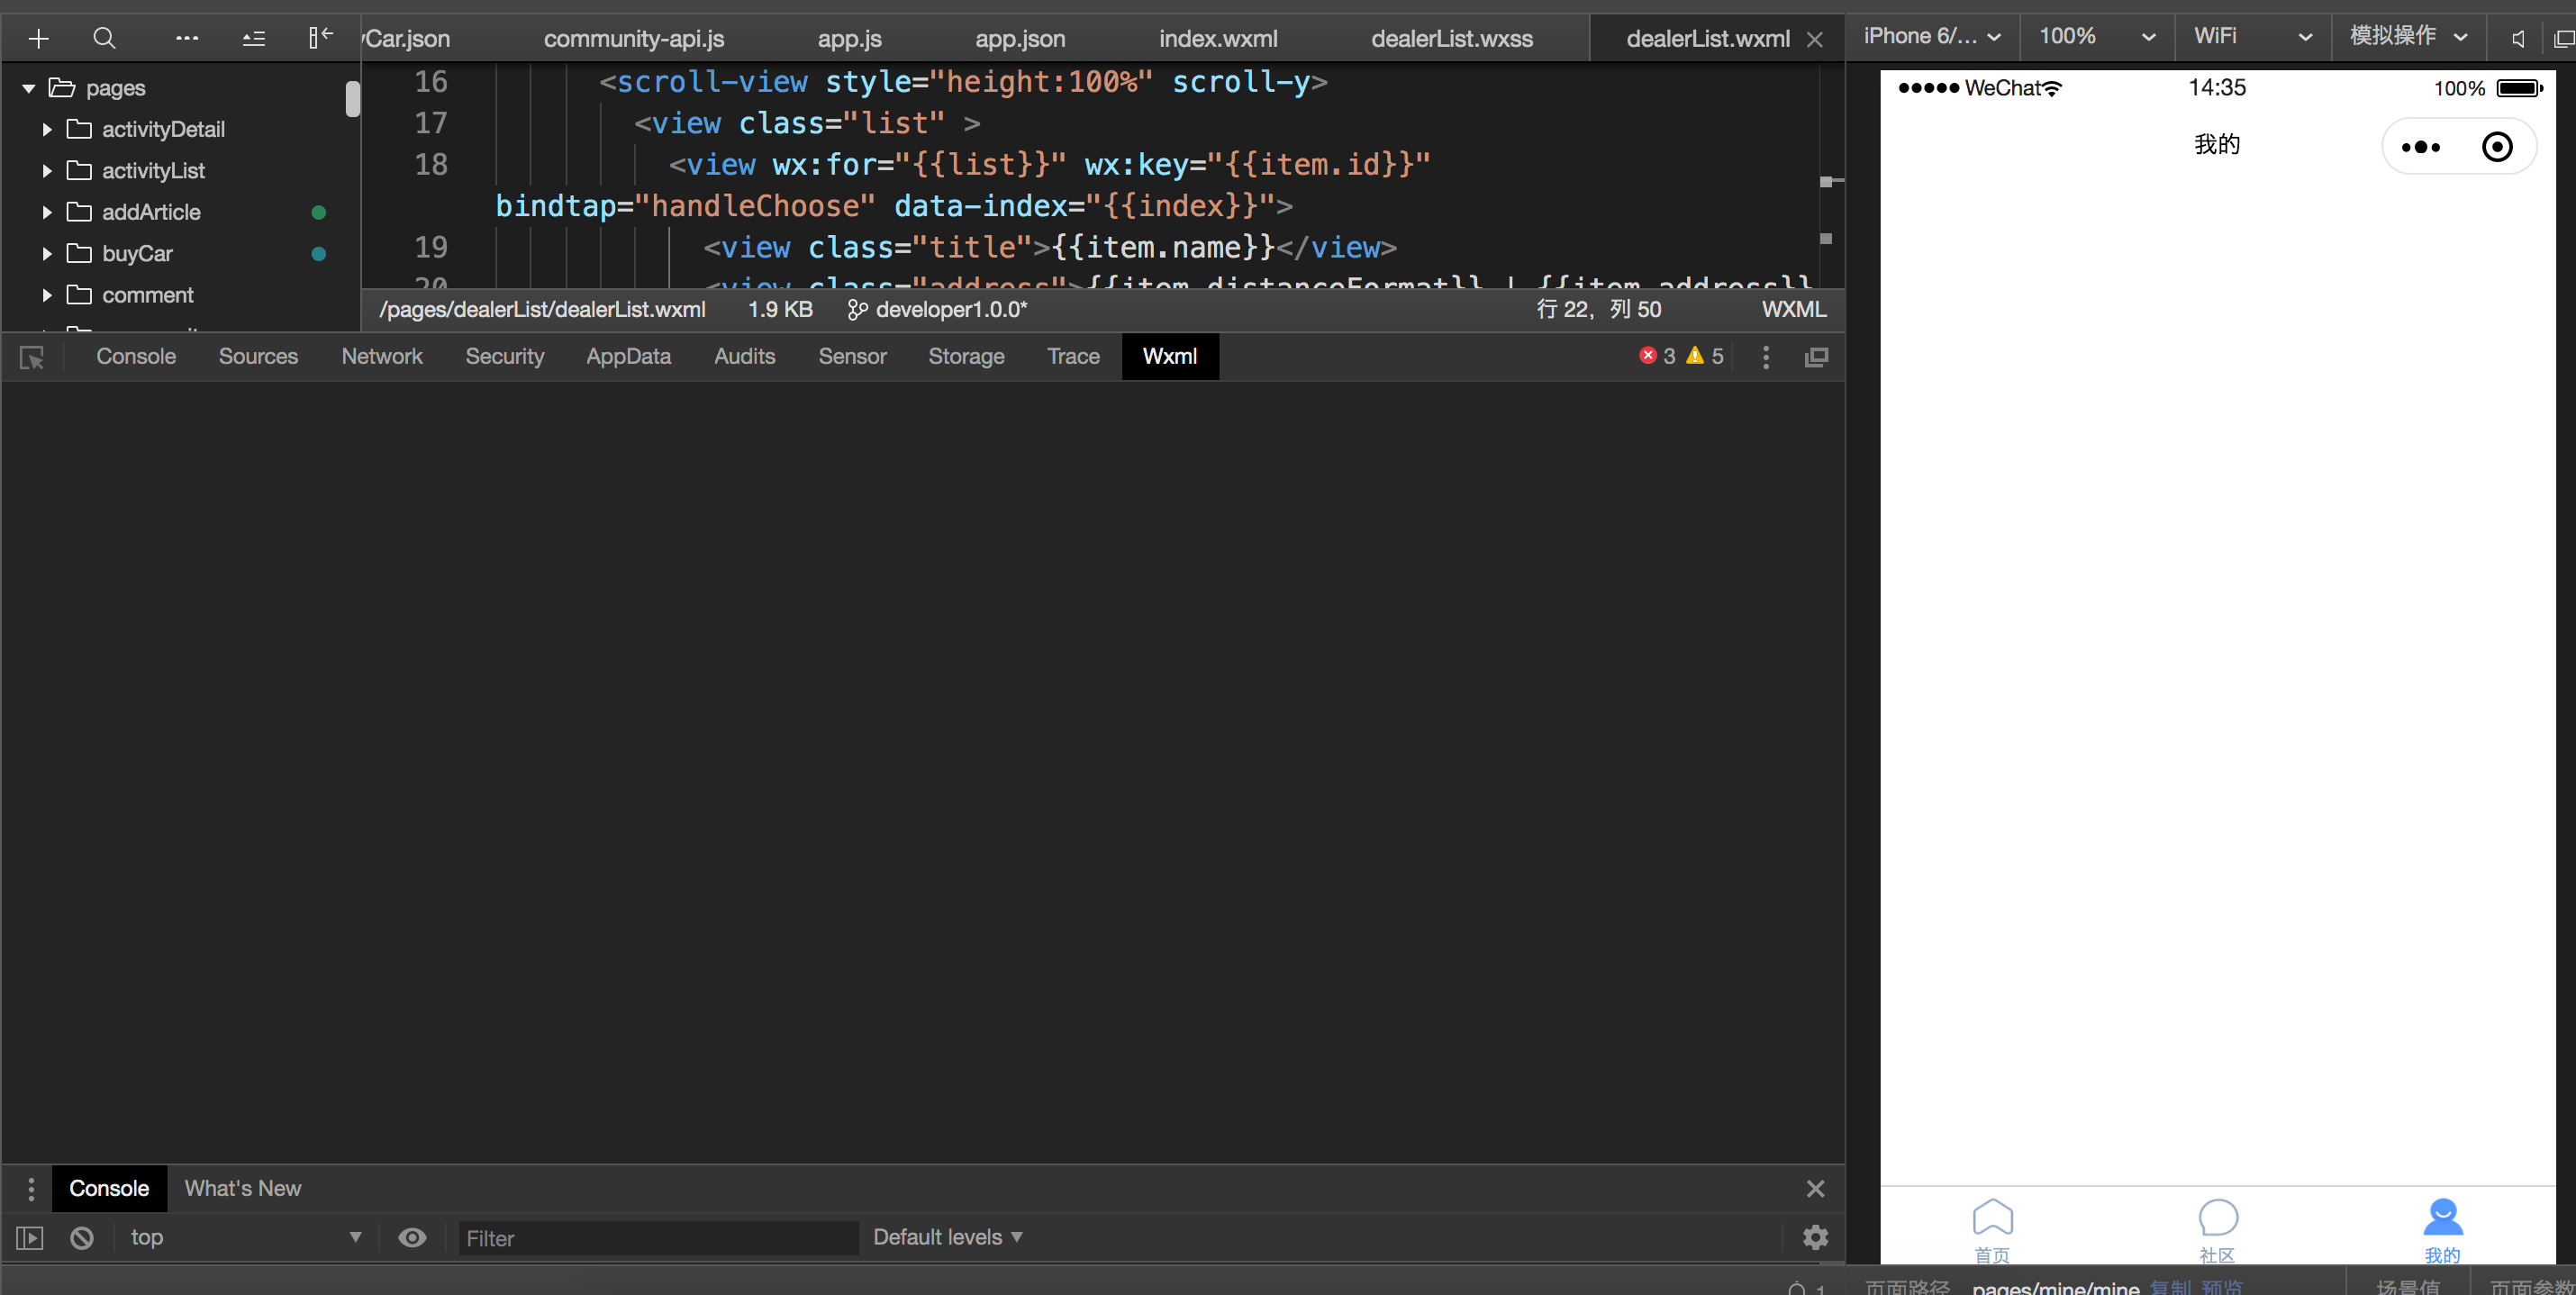The height and width of the screenshot is (1295, 2576).
Task: Tap the capsule close circle button
Action: point(2497,147)
